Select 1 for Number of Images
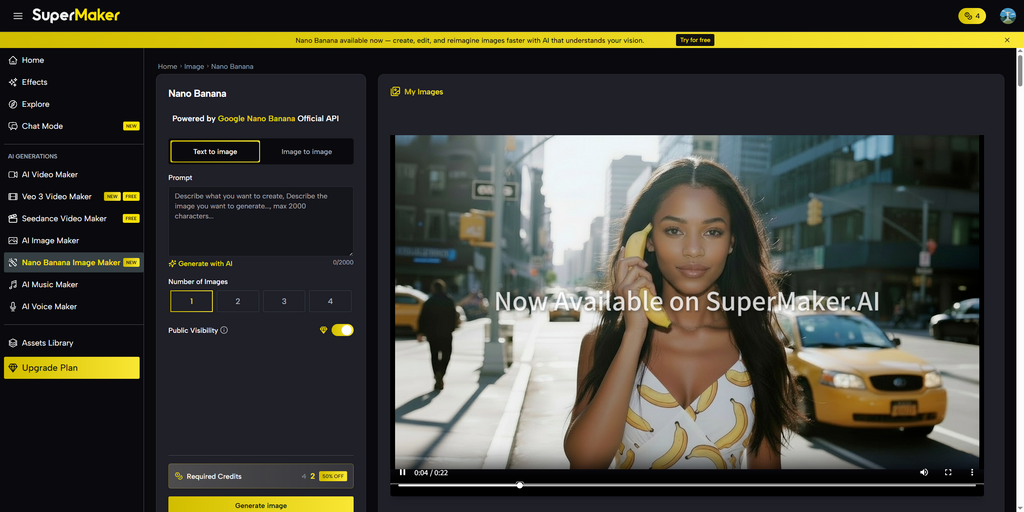The image size is (1024, 512). tap(191, 301)
